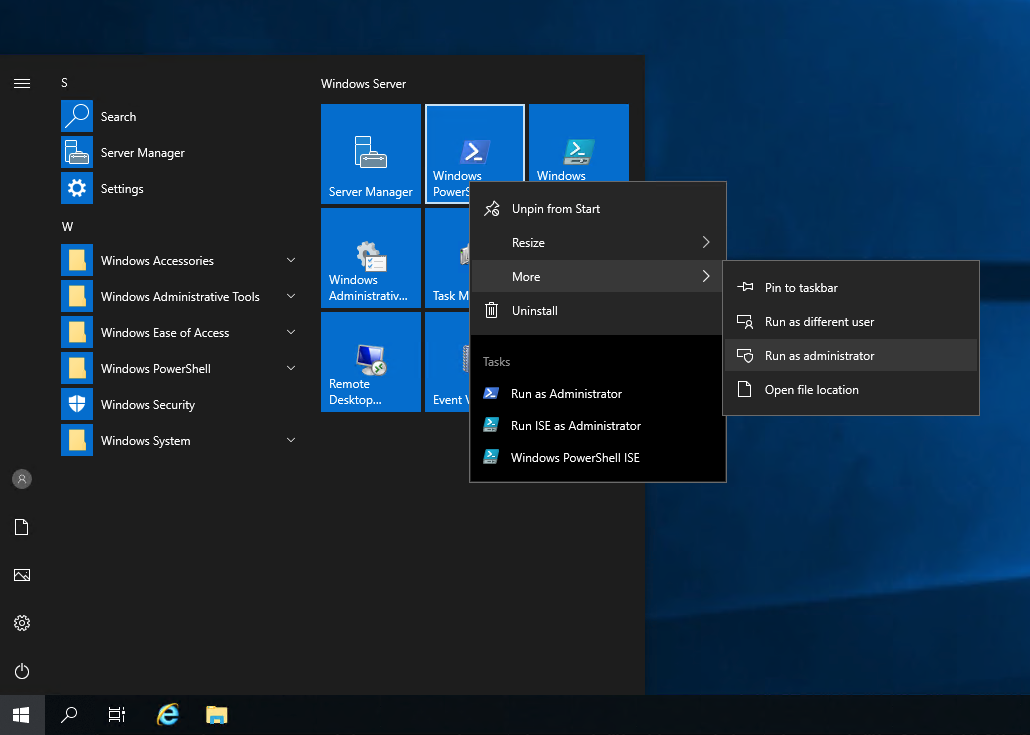Screen dimensions: 1030x735
Task: Select Unpin from Start
Action: (x=556, y=209)
